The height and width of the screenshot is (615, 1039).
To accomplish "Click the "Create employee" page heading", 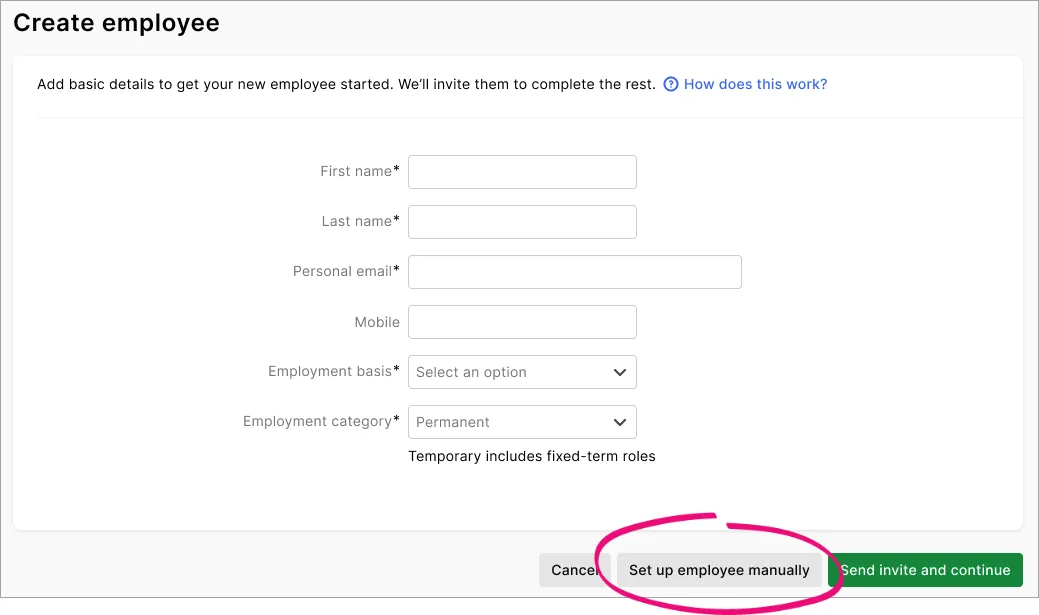I will coord(116,22).
